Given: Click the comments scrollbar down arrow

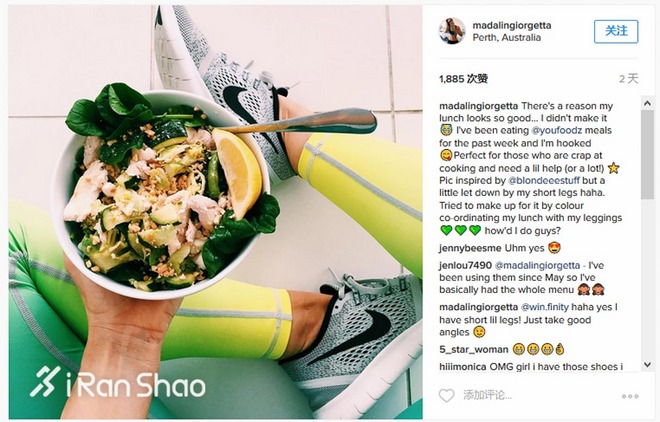Looking at the screenshot, I should 647,365.
